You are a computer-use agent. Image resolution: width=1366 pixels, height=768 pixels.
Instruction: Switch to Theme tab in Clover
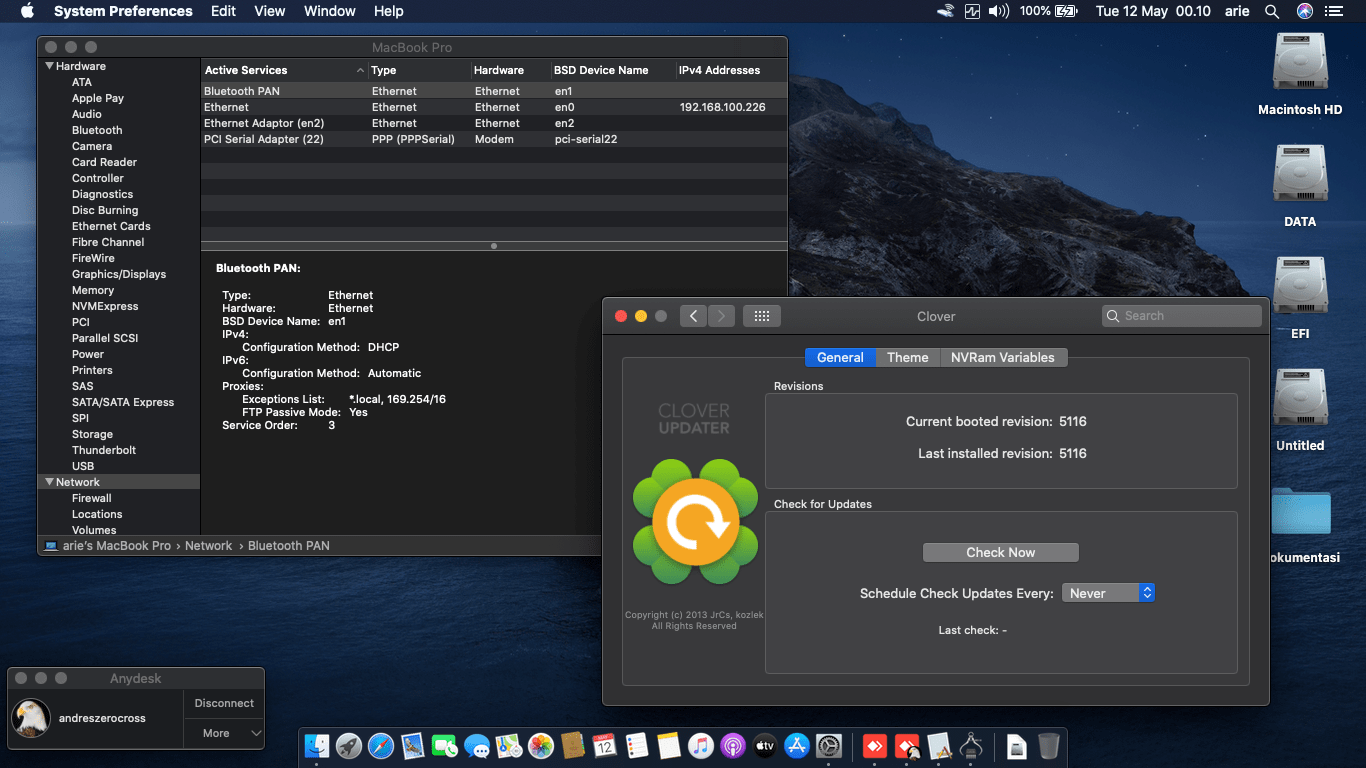pos(908,357)
